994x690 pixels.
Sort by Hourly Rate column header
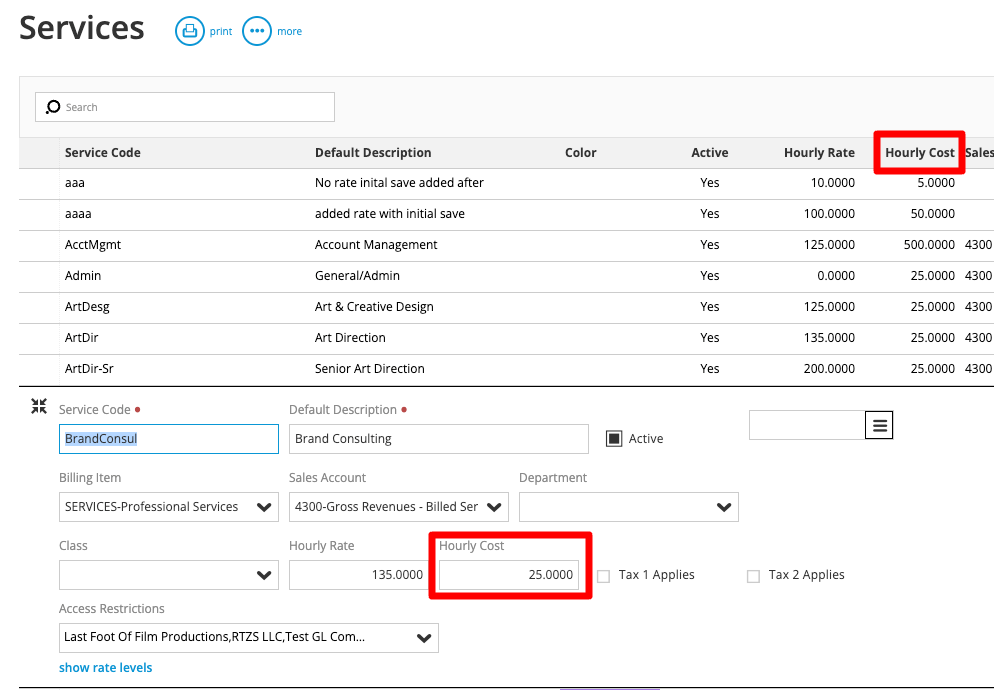[819, 152]
